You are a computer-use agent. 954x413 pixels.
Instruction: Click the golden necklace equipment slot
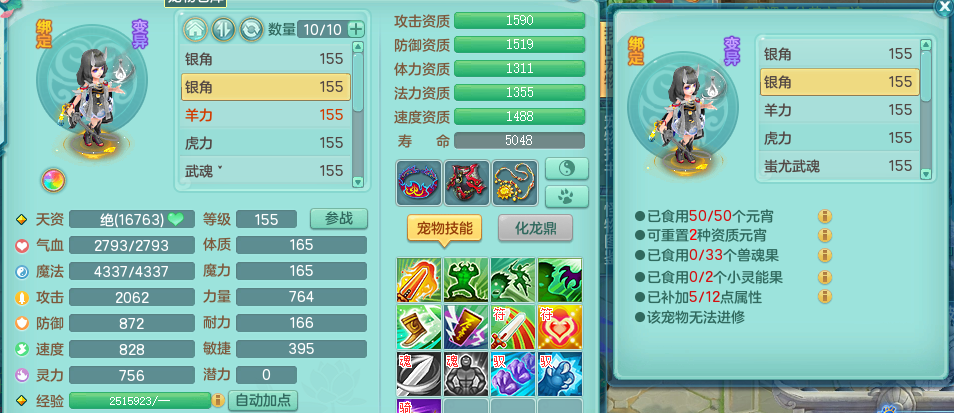(x=515, y=182)
